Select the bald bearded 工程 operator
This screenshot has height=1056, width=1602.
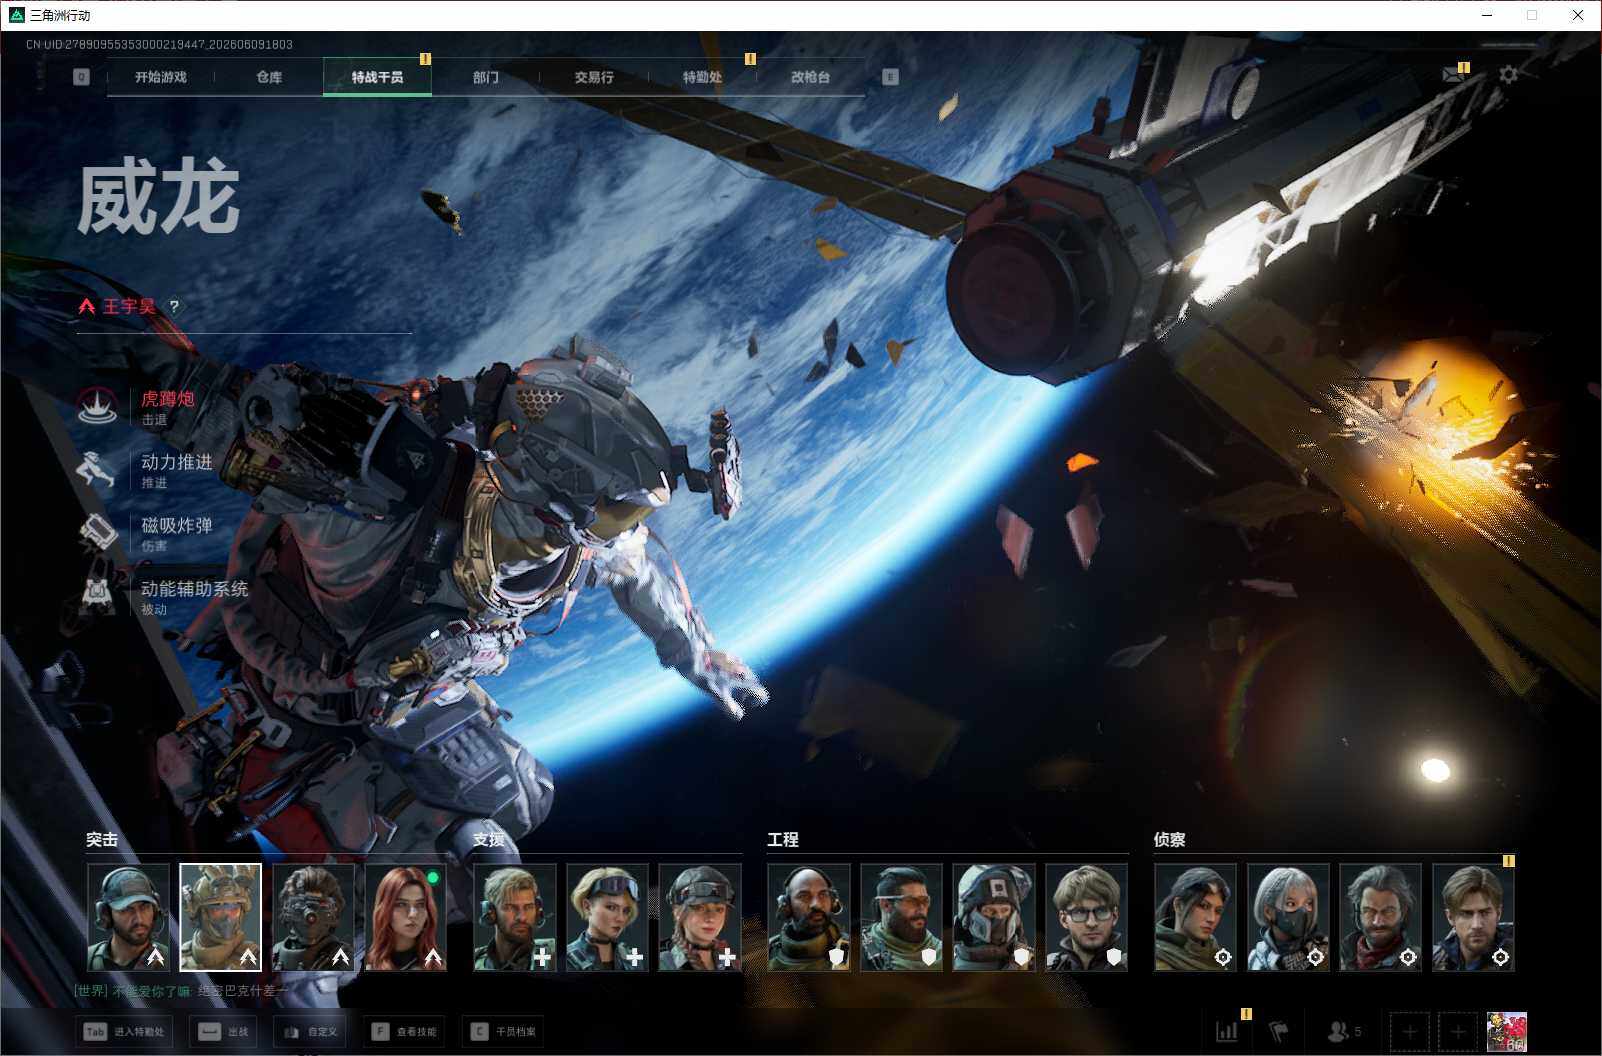point(809,917)
